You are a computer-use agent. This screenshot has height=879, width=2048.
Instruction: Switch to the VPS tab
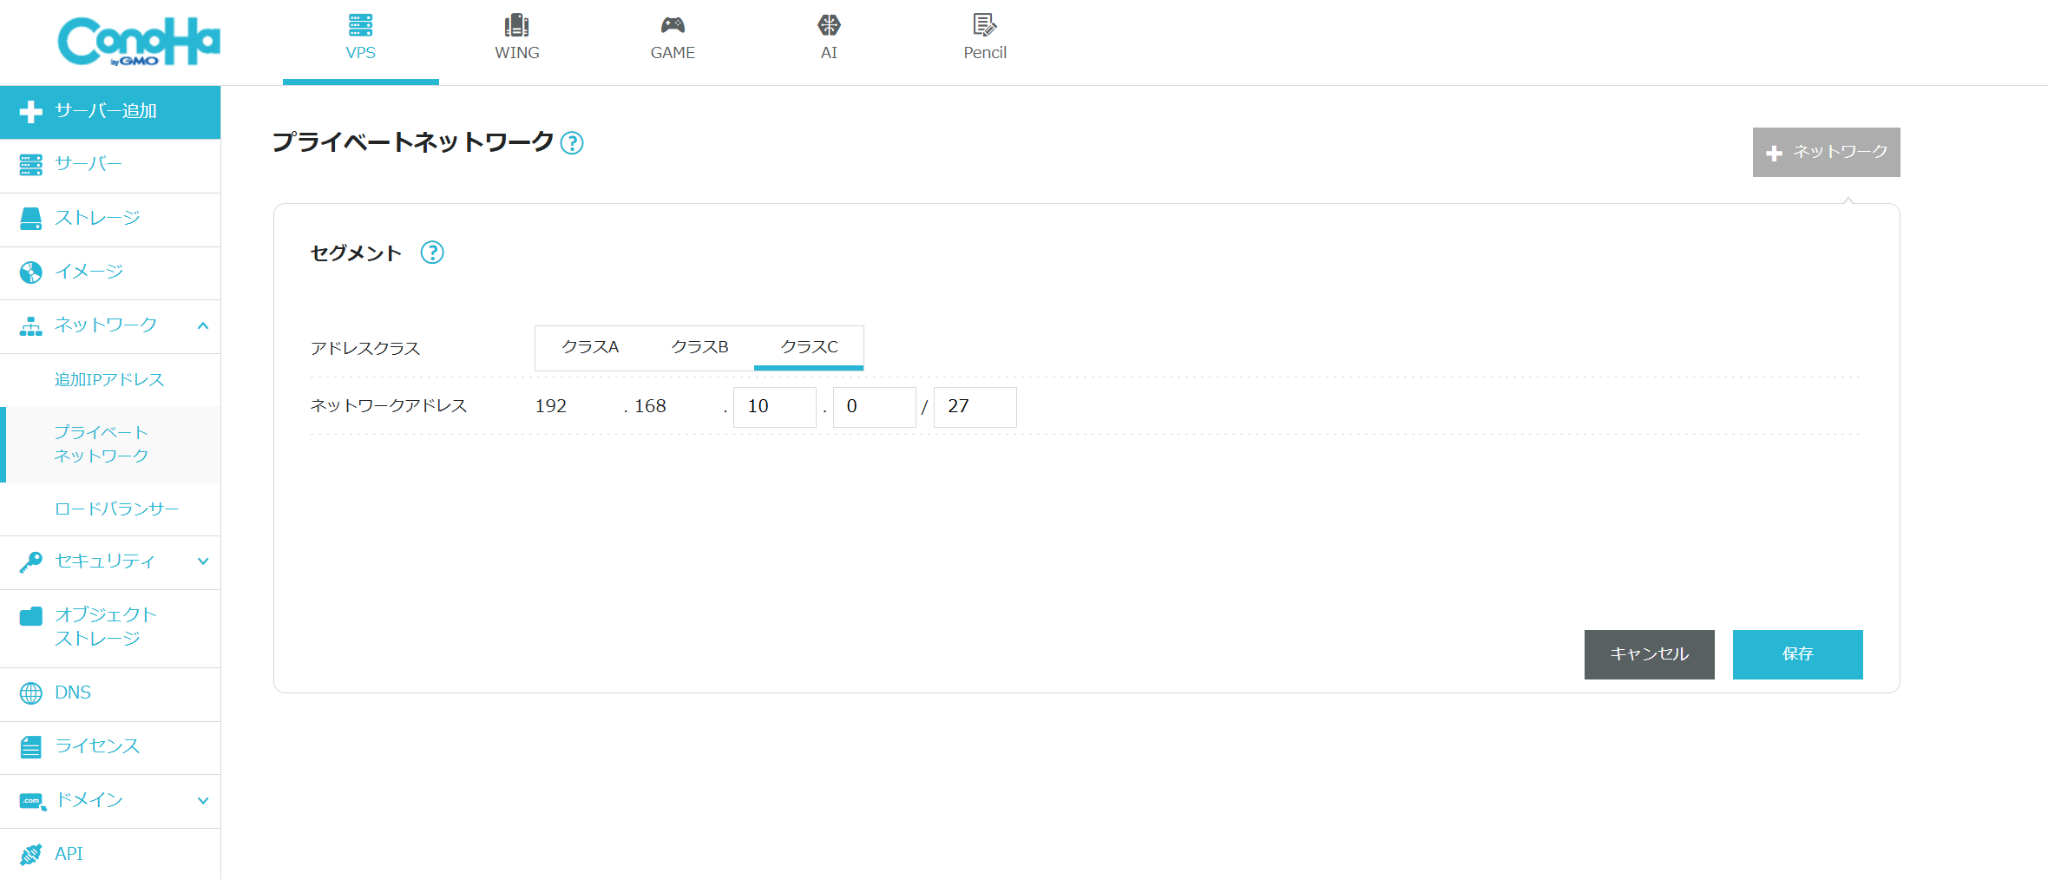pyautogui.click(x=360, y=40)
